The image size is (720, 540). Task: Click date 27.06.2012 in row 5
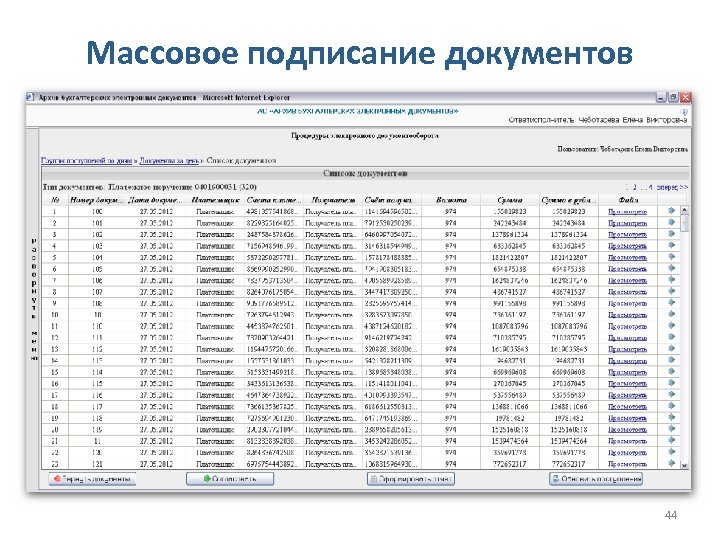pyautogui.click(x=156, y=258)
